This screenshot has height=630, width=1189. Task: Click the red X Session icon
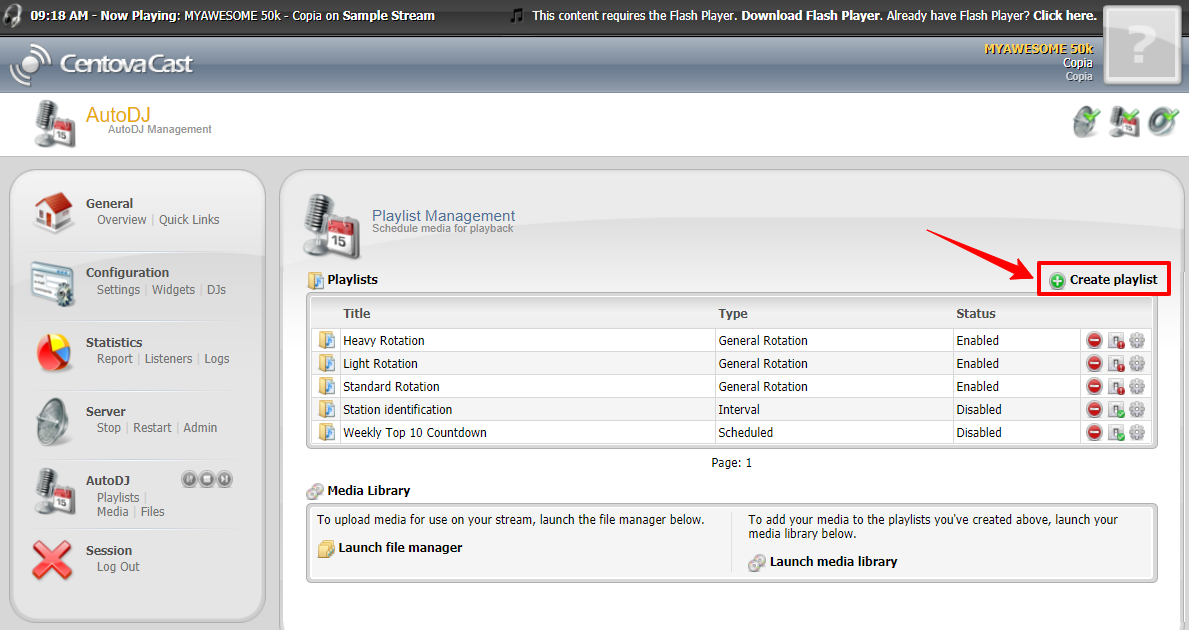click(x=52, y=559)
